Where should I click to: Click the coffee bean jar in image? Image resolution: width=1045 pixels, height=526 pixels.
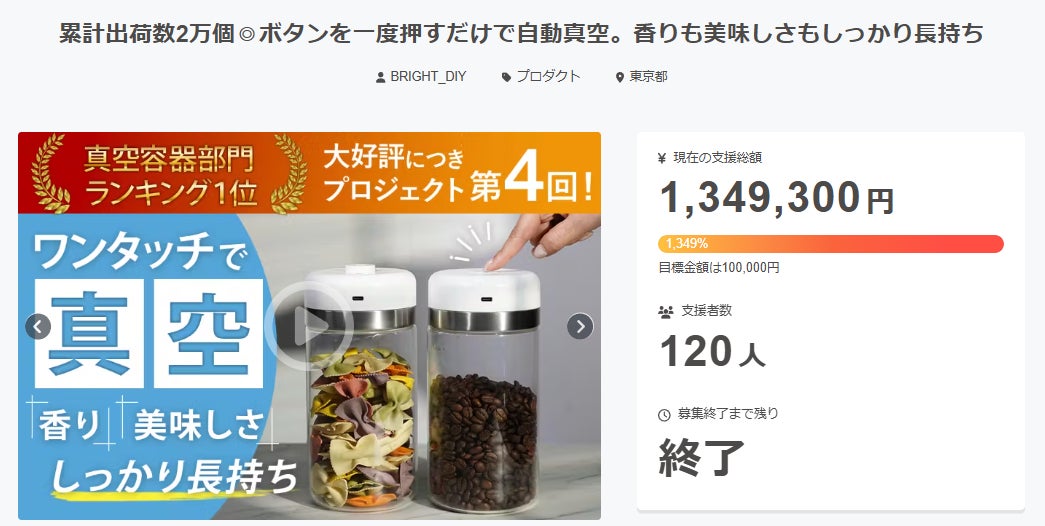484,391
